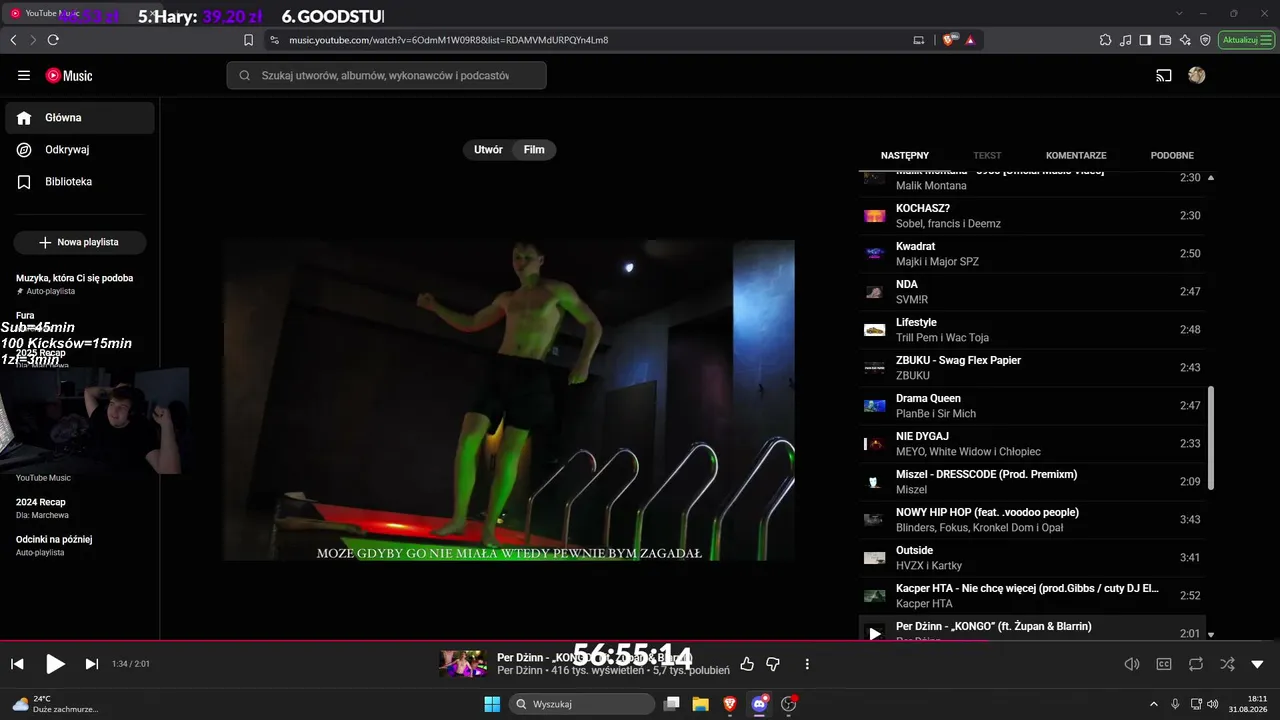
Task: Click the Aktualizuj update button
Action: (x=1247, y=40)
